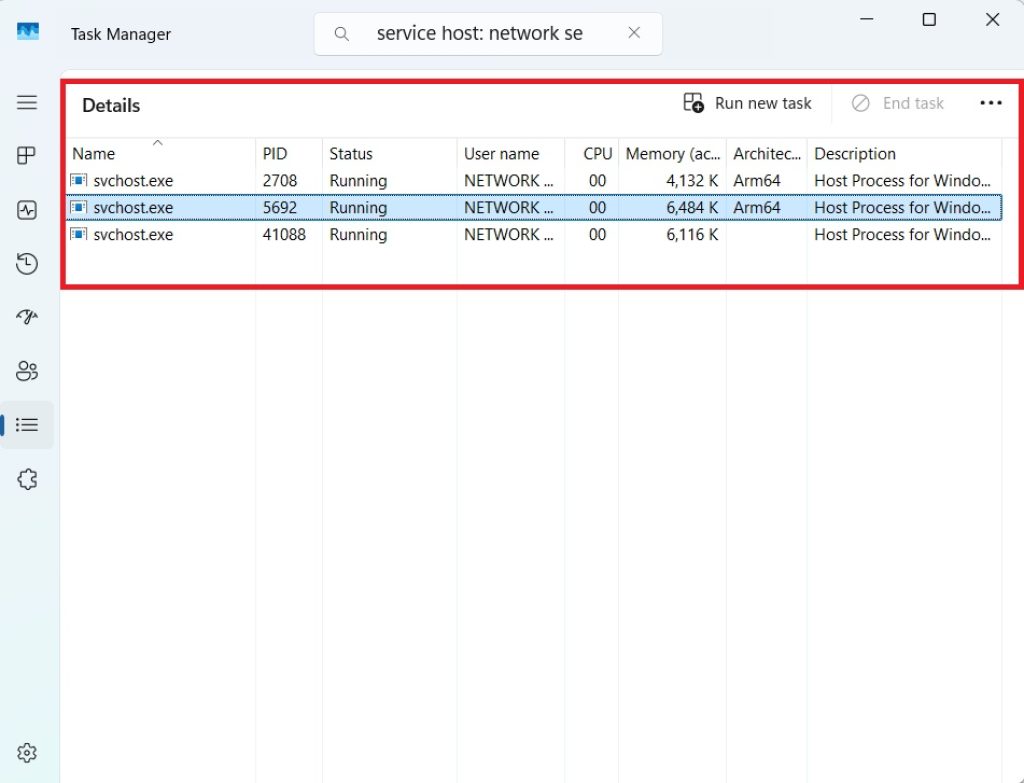
Task: Sort by CPU column header
Action: [592, 153]
